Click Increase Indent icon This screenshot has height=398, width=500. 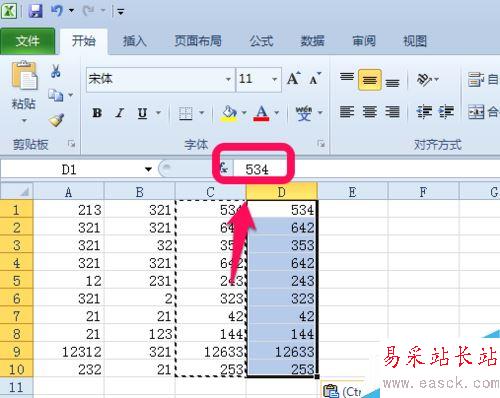coord(446,112)
